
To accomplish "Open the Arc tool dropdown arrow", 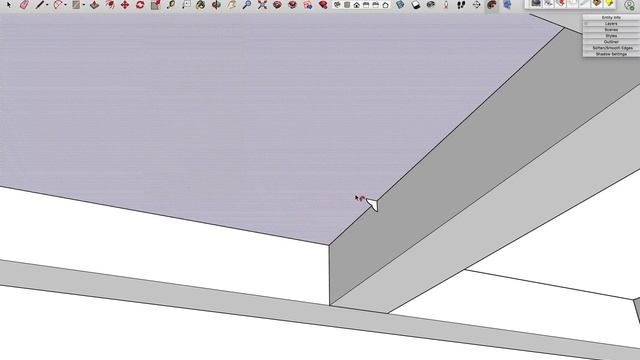I will tap(66, 5).
